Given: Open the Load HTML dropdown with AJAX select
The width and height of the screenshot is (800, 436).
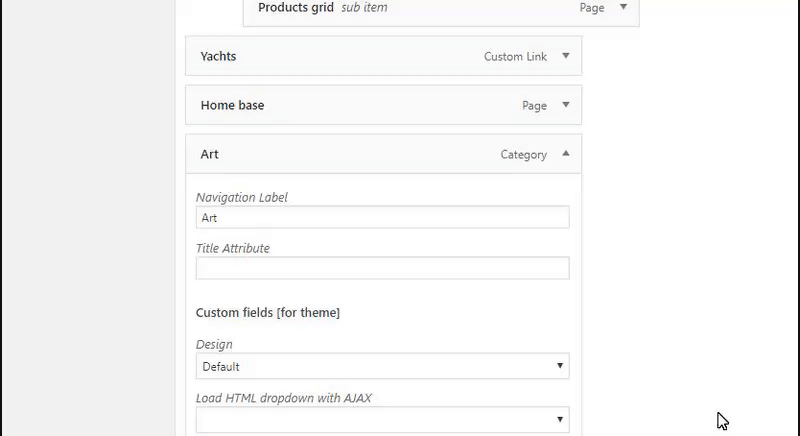Looking at the screenshot, I should (382, 420).
